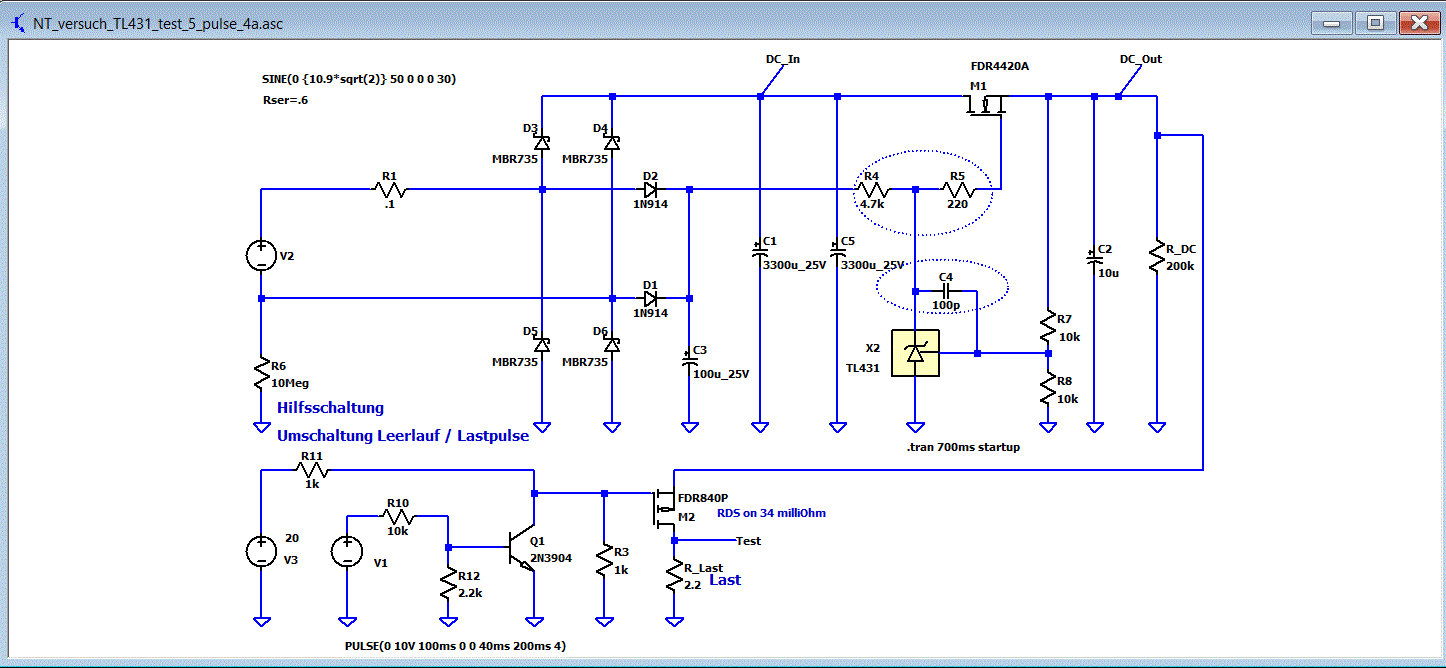Click the R7 resistor symbol
Image resolution: width=1446 pixels, height=668 pixels.
point(1048,328)
